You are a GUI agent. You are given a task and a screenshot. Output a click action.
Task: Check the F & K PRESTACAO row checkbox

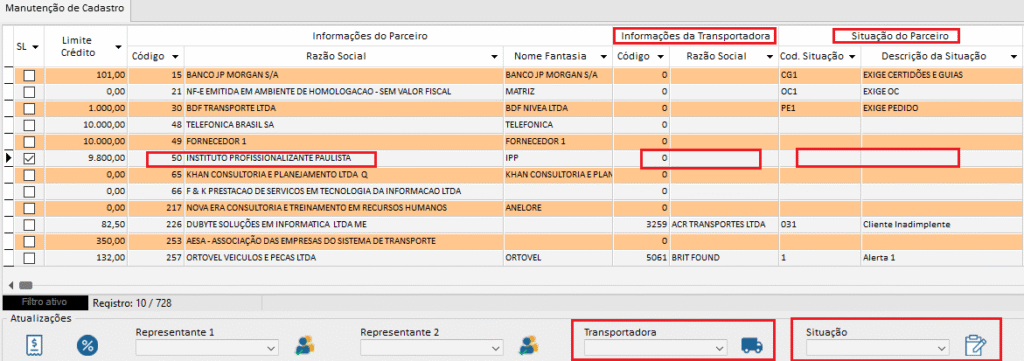point(30,191)
